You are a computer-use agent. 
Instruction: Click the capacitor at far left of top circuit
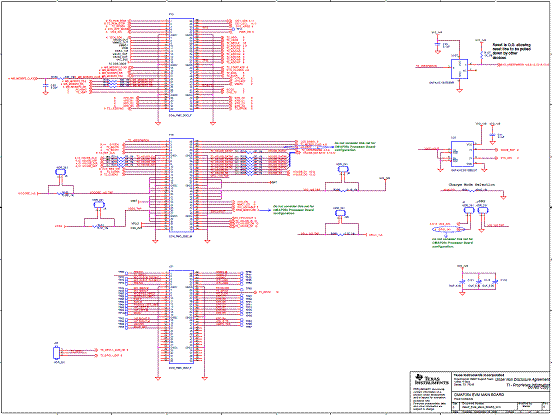[x=45, y=86]
